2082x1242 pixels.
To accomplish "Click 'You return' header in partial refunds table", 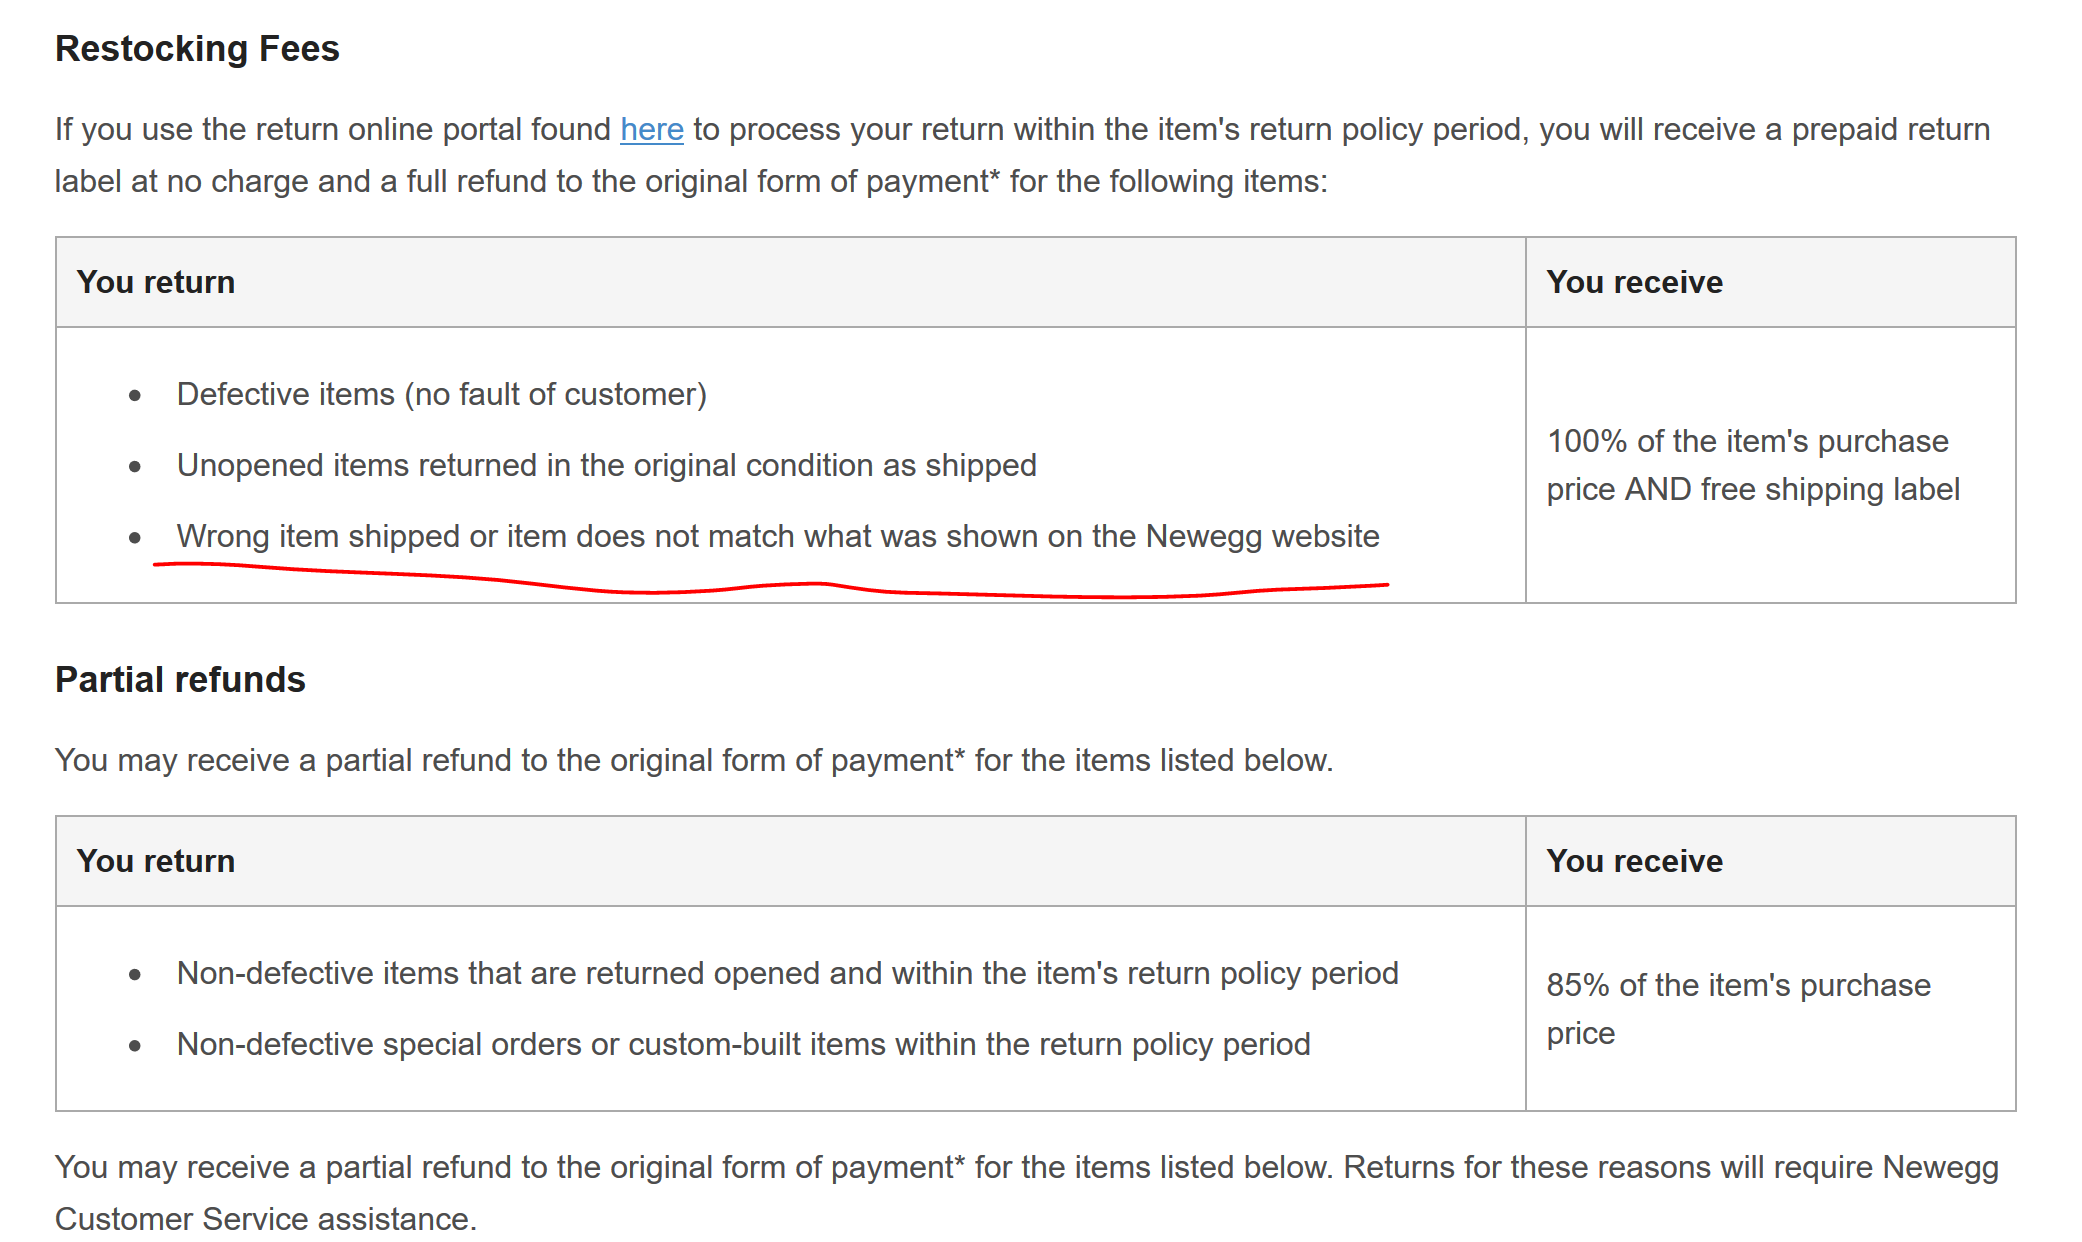I will 156,861.
